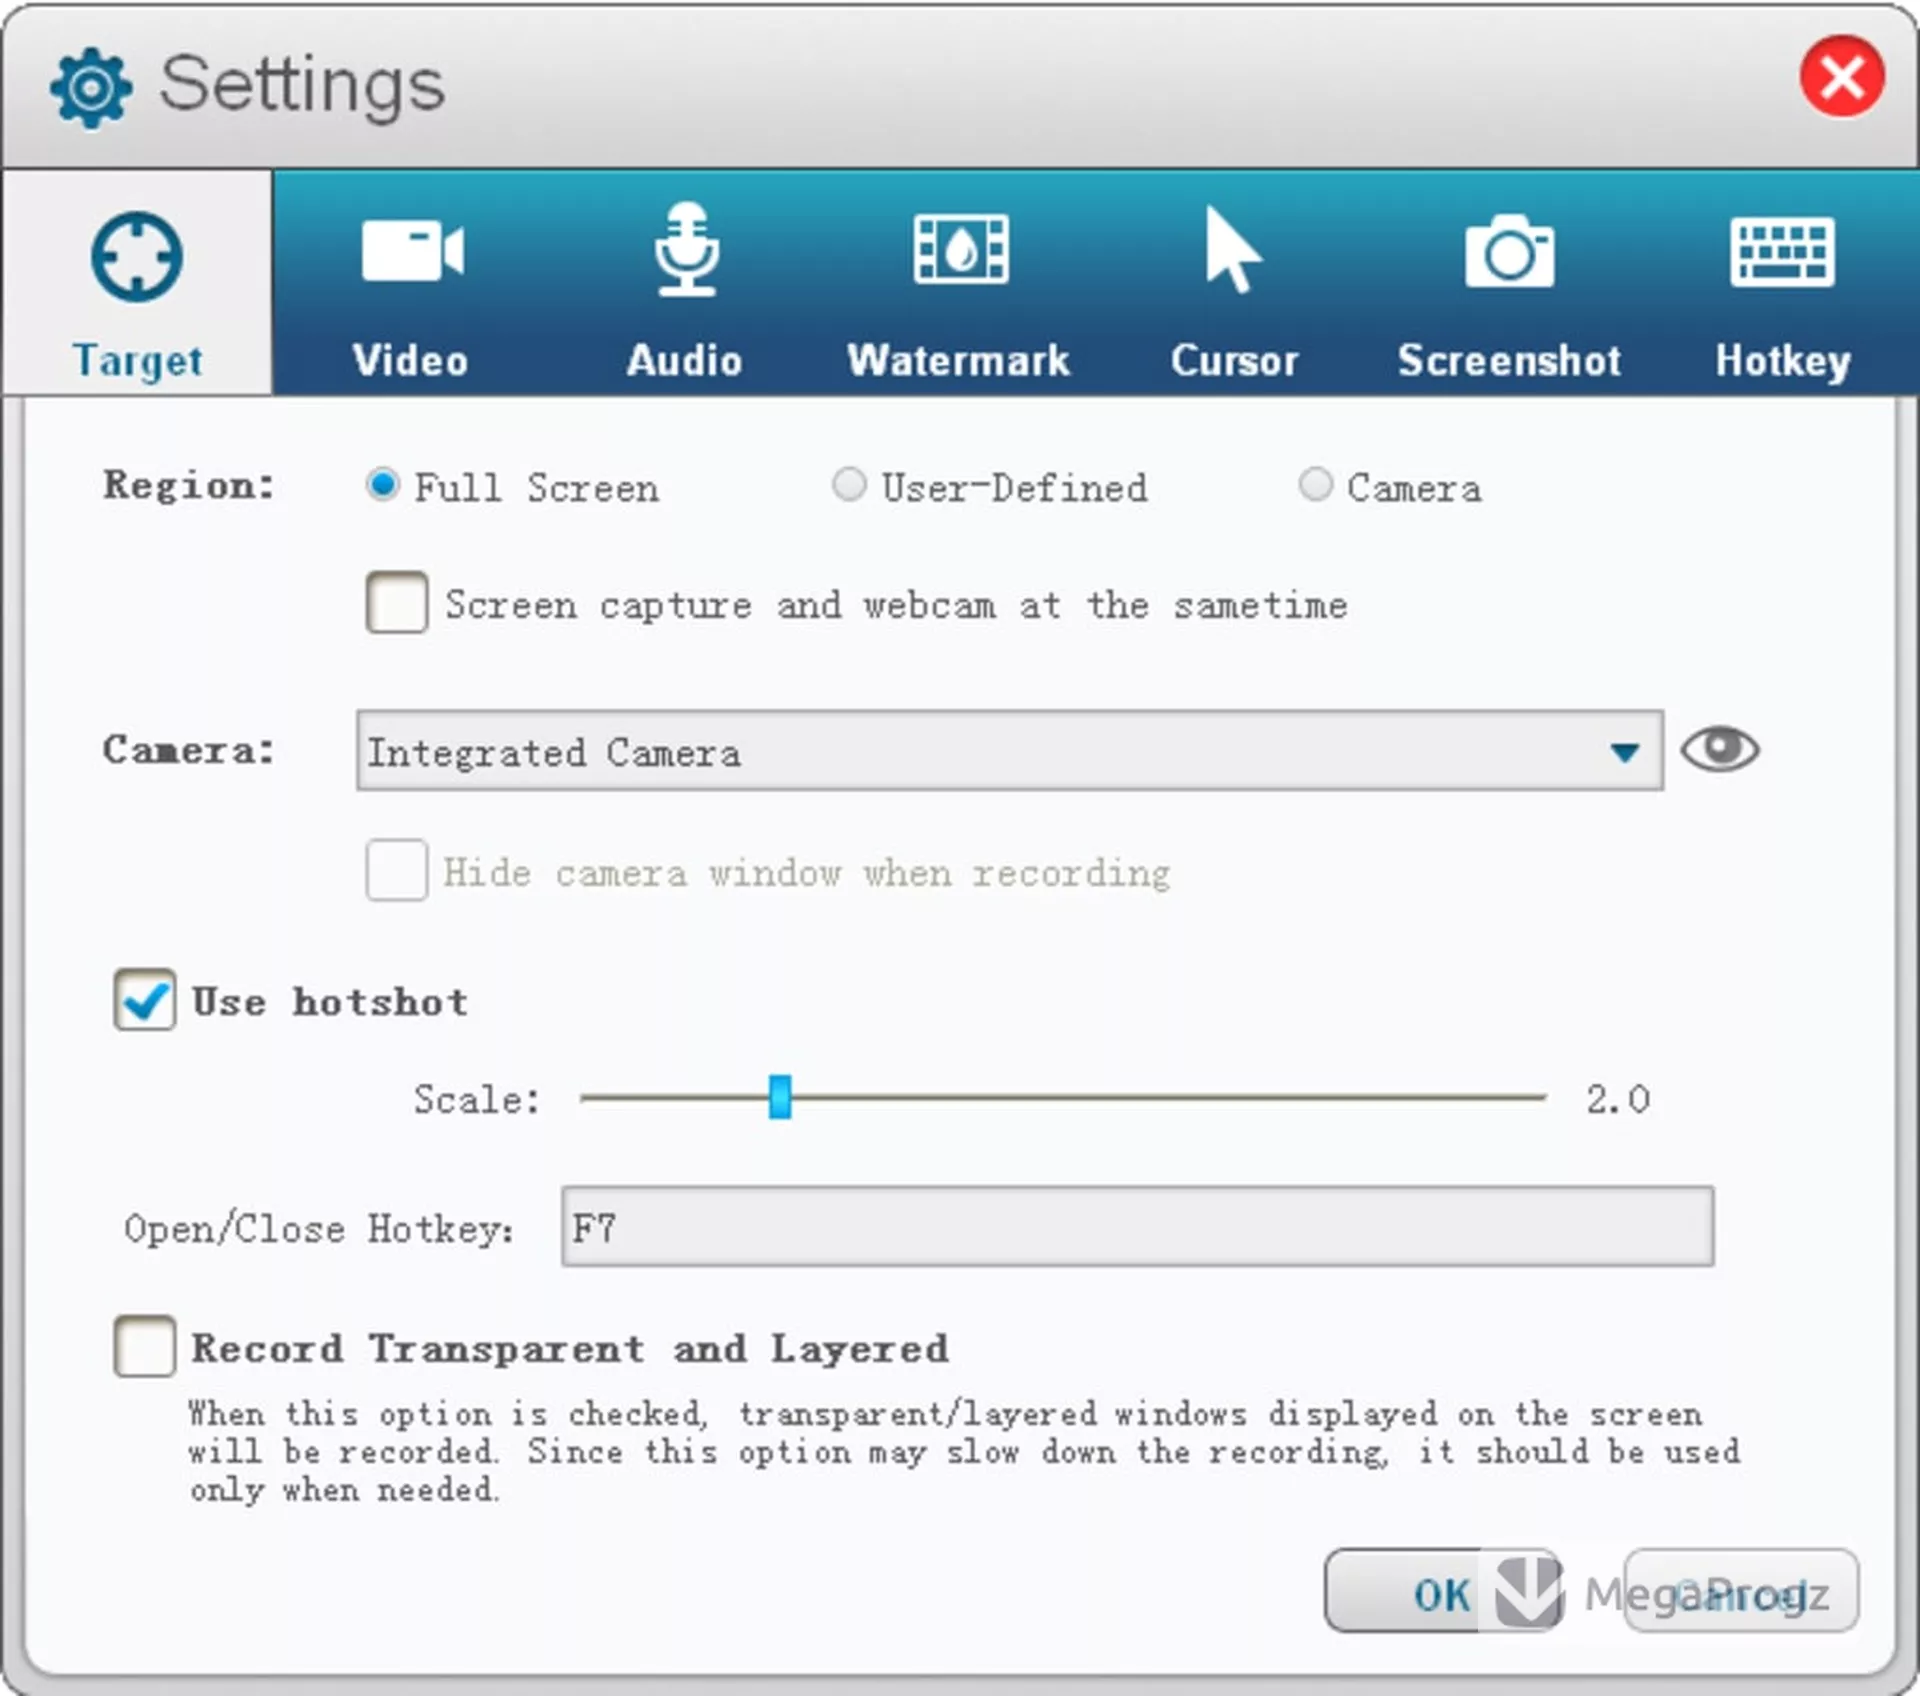Viewport: 1920px width, 1696px height.
Task: Switch to the Video tab label
Action: click(411, 360)
